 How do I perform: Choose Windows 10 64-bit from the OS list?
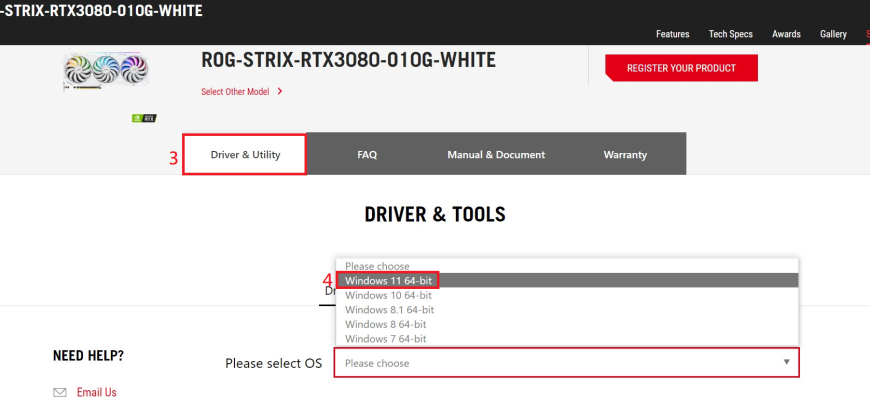pyautogui.click(x=389, y=295)
